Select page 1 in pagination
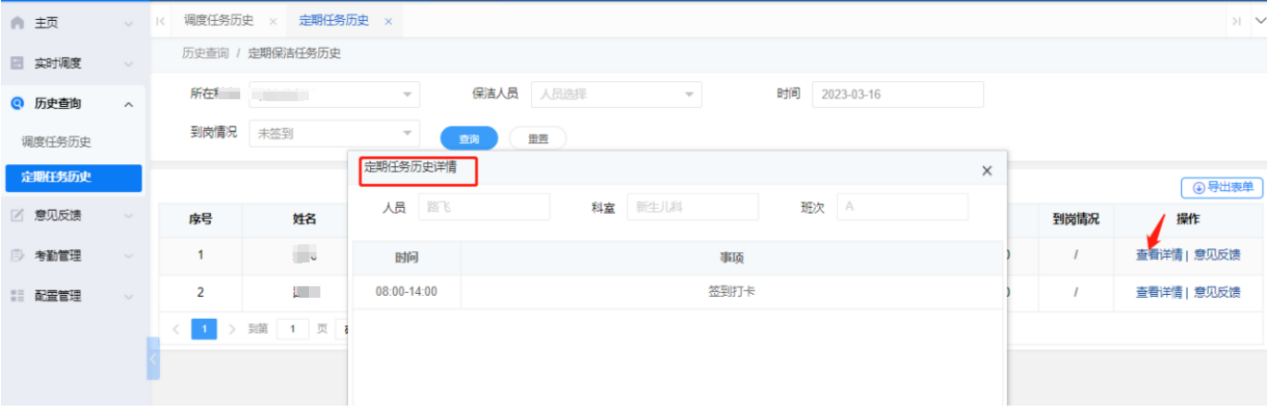Image resolution: width=1268 pixels, height=418 pixels. (204, 328)
